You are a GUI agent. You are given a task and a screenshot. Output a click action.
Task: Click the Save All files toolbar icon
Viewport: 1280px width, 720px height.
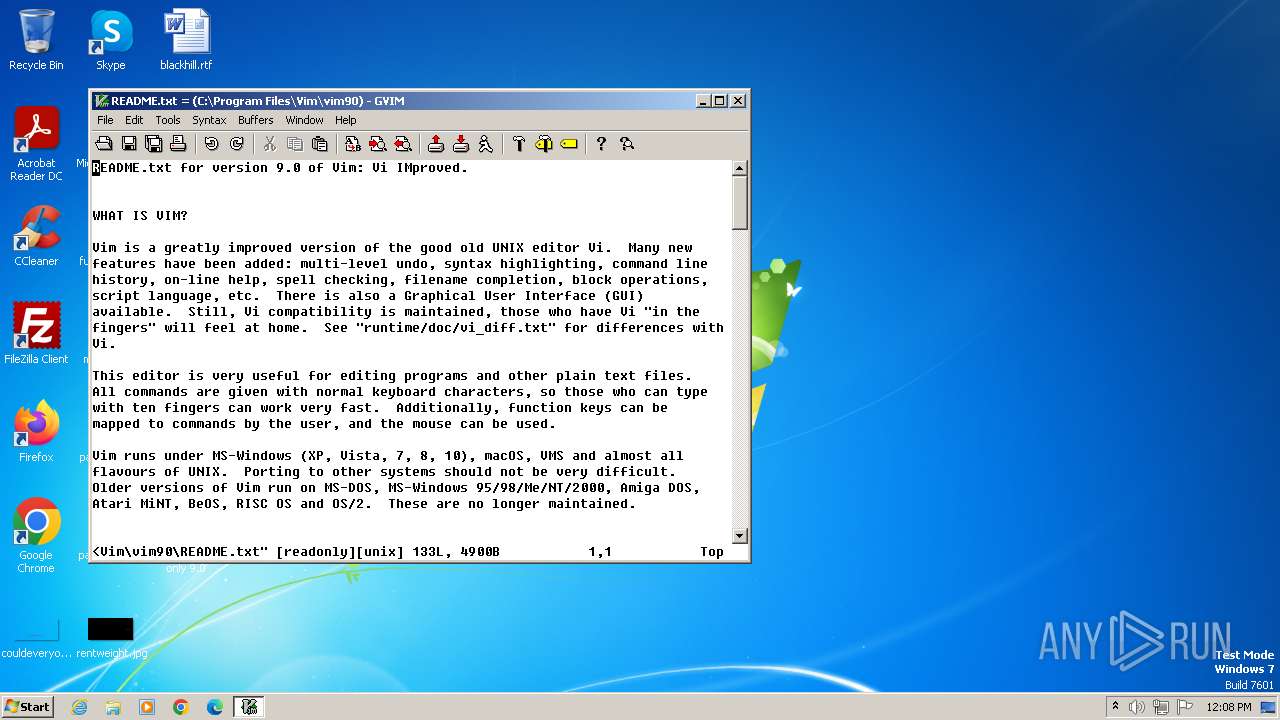coord(153,144)
